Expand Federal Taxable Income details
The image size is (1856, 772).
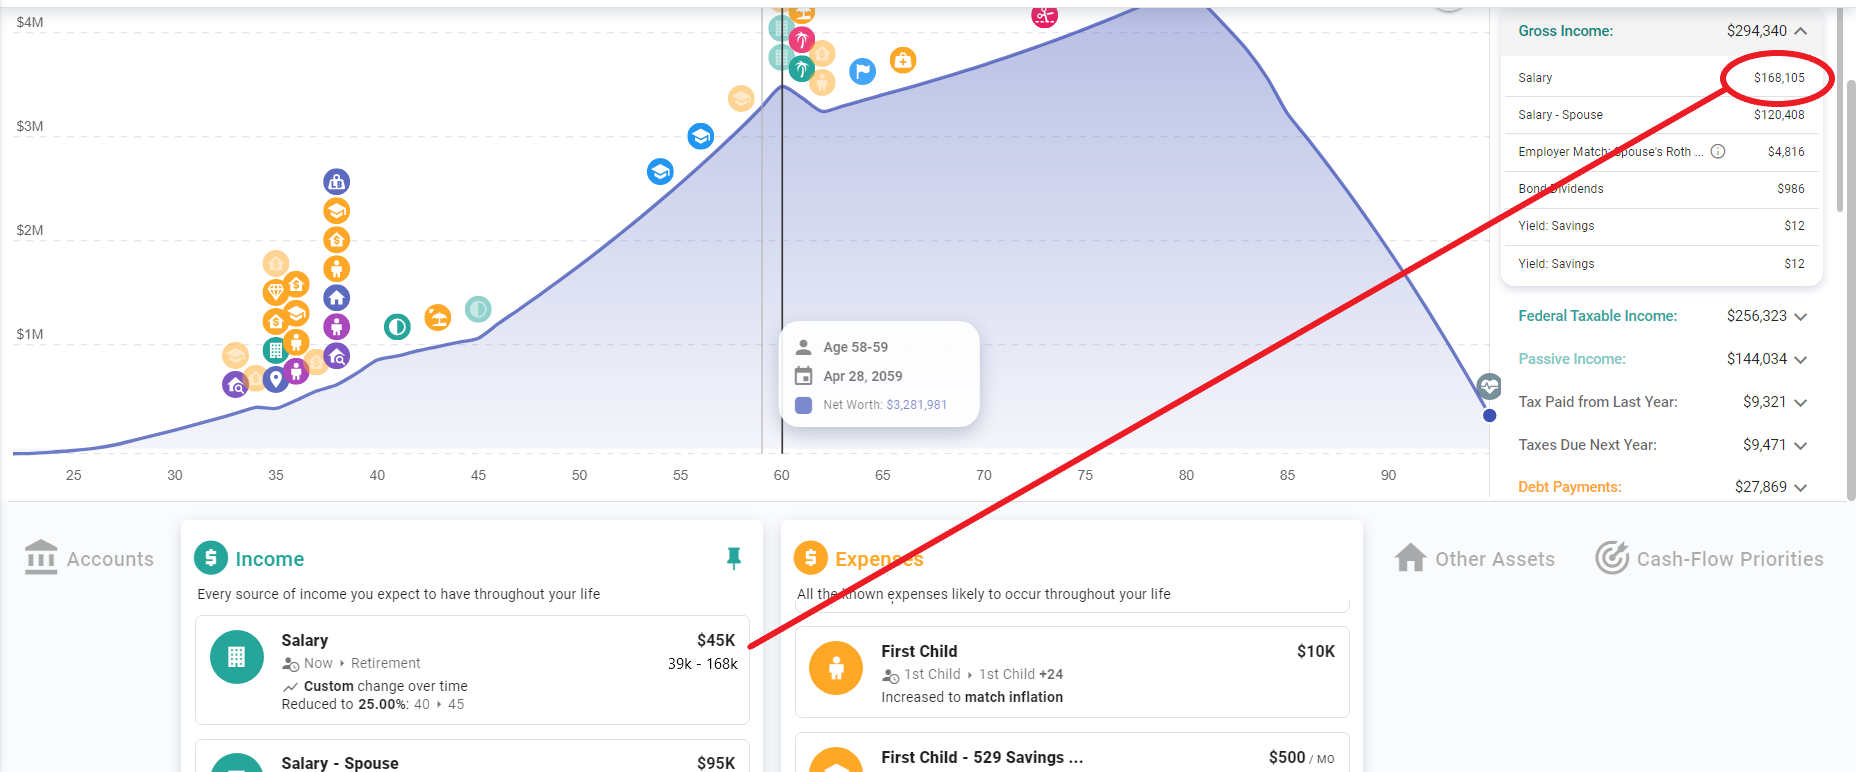(1801, 317)
